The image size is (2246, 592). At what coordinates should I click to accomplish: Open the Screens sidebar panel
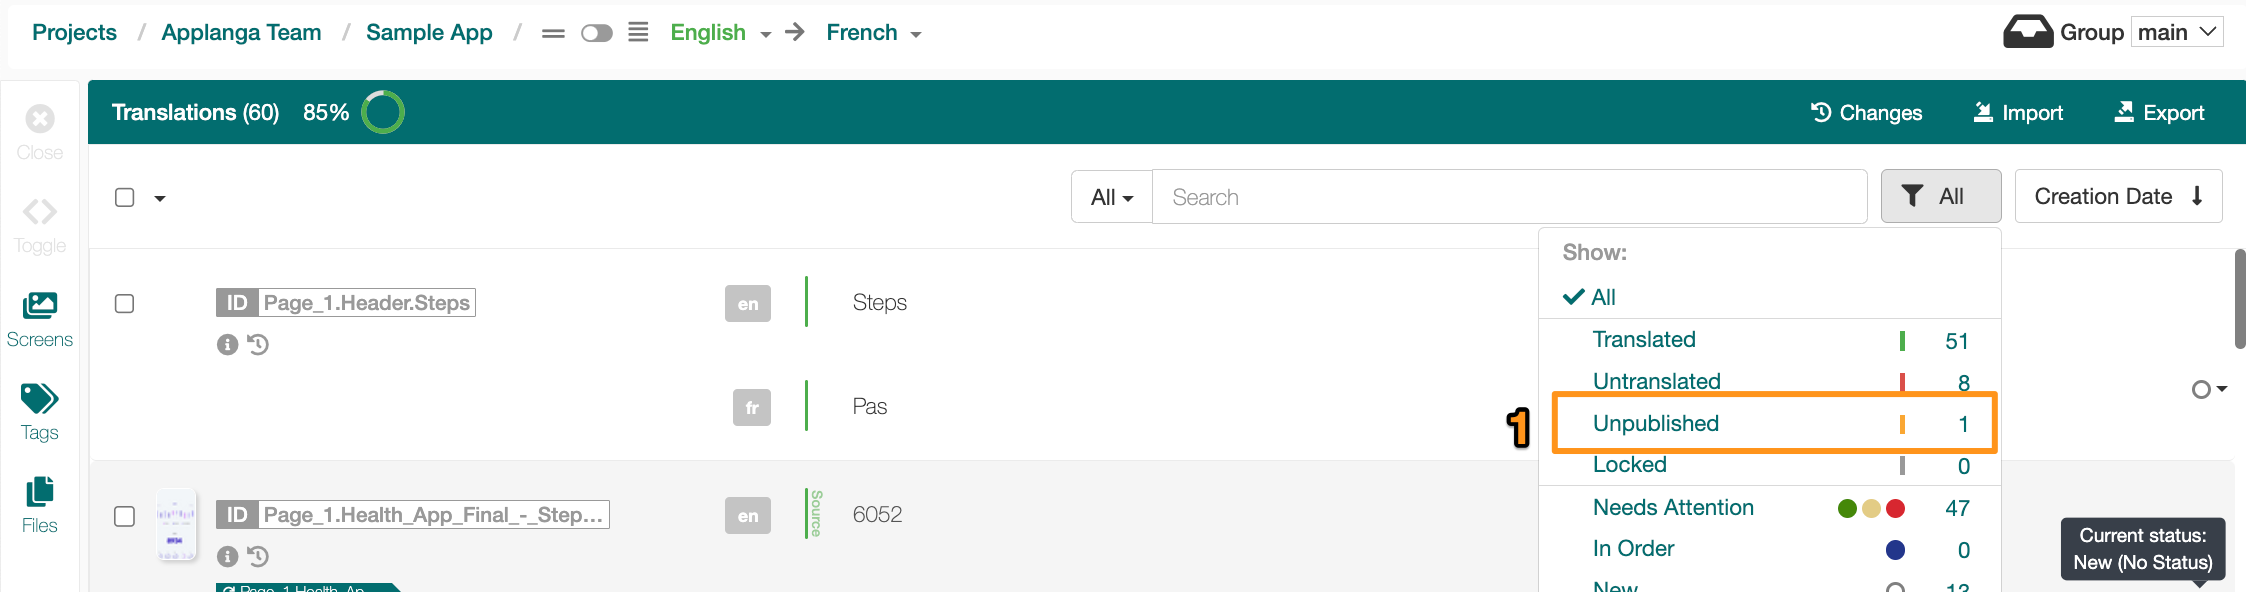[x=39, y=320]
